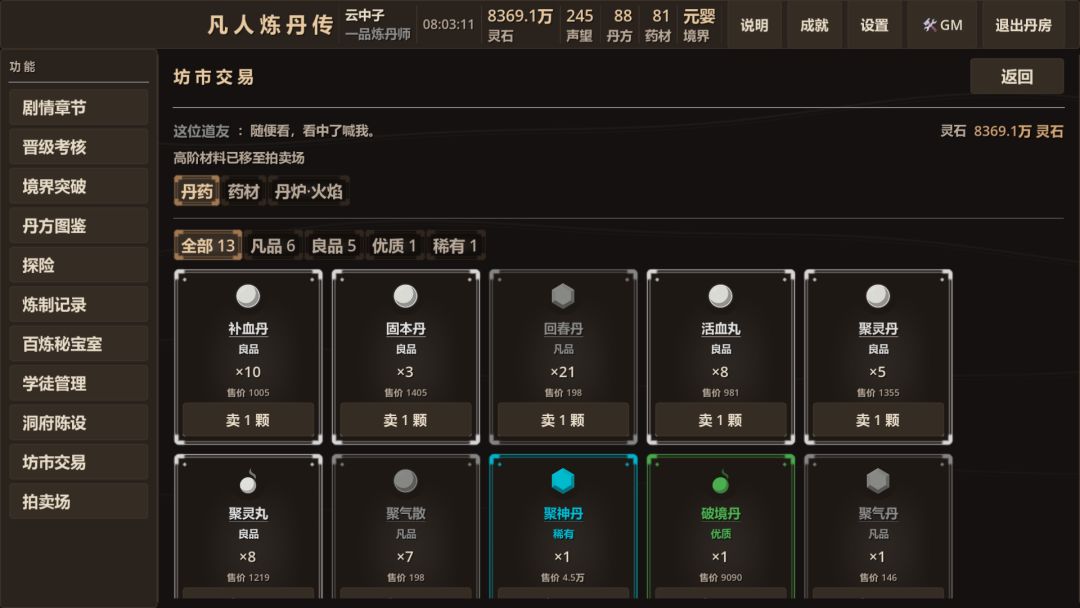Open 晋级考核 in the sidebar

tap(79, 147)
